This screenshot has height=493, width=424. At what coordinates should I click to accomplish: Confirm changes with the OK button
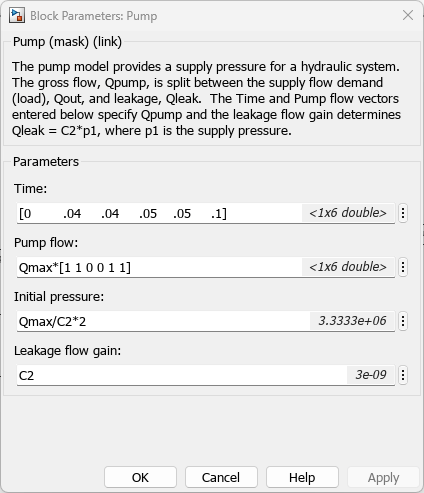(140, 477)
